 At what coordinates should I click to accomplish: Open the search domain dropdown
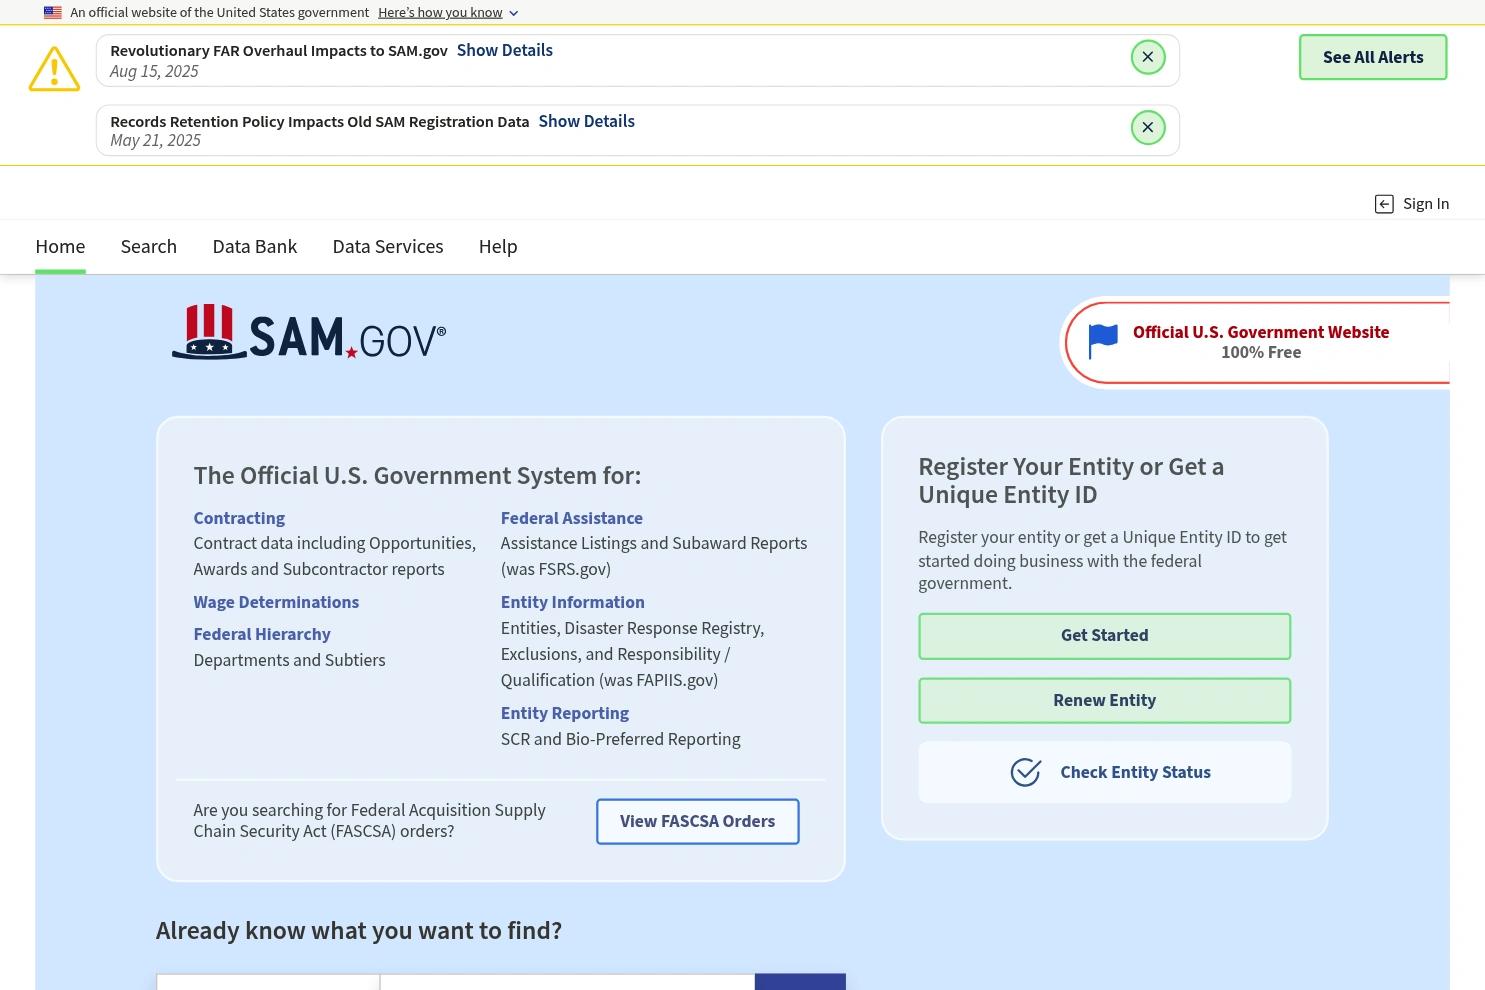click(x=267, y=985)
